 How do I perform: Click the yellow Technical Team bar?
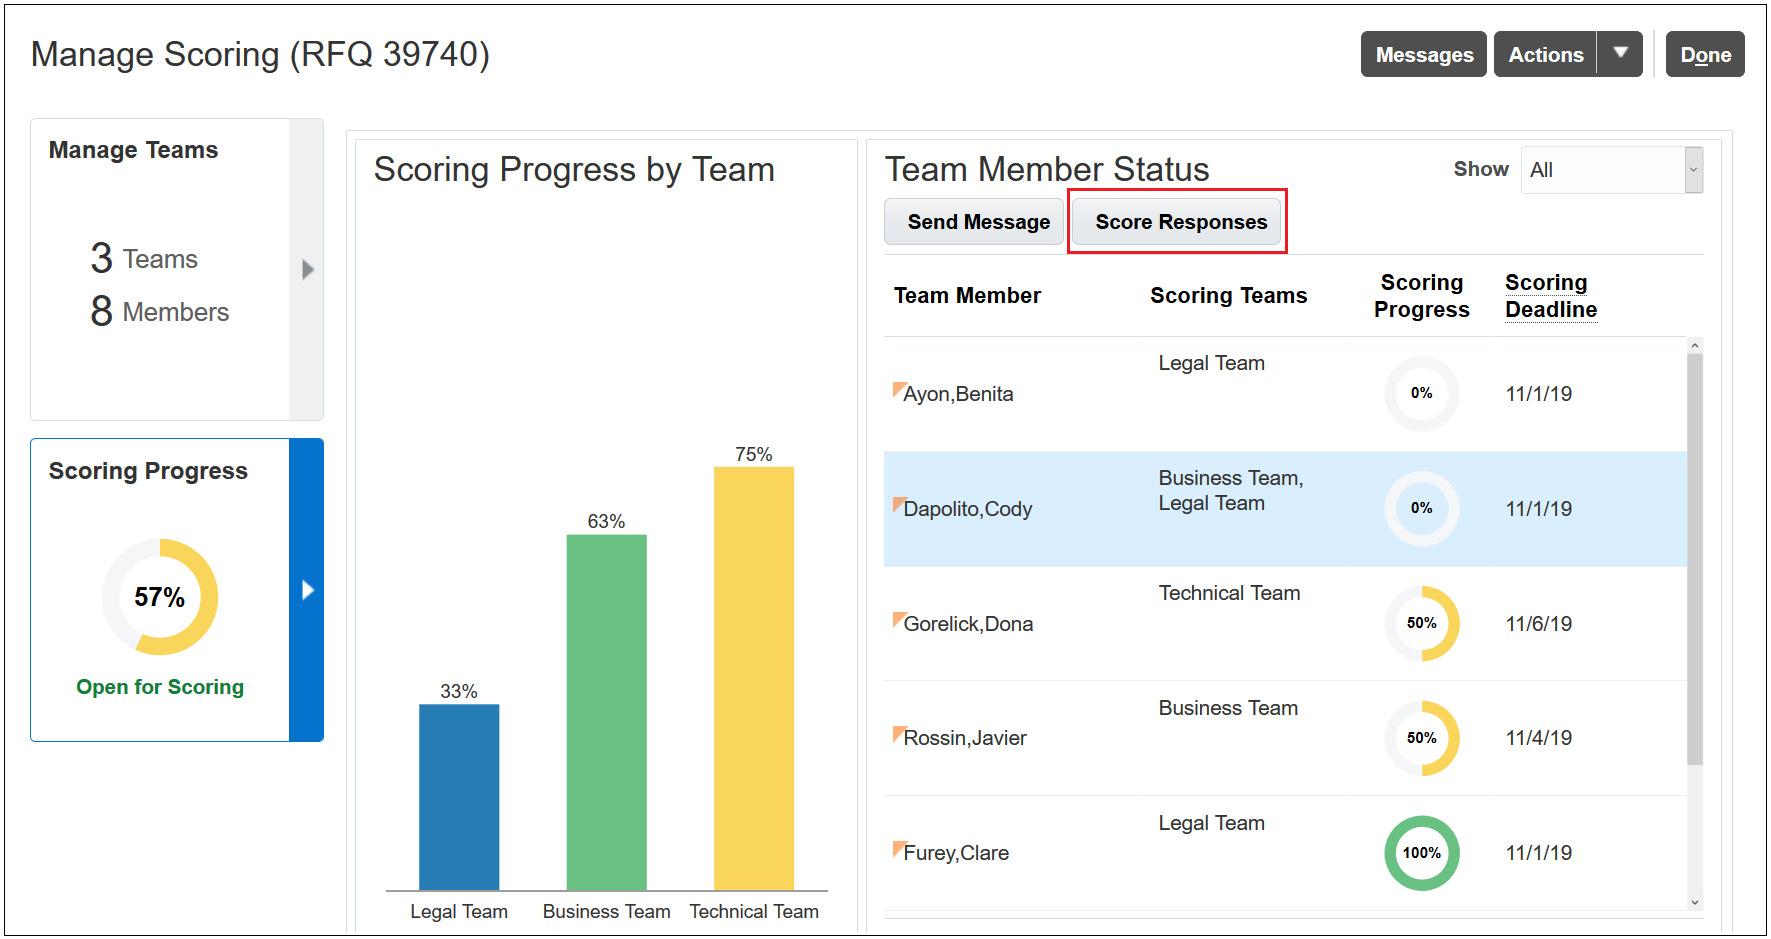(x=753, y=678)
